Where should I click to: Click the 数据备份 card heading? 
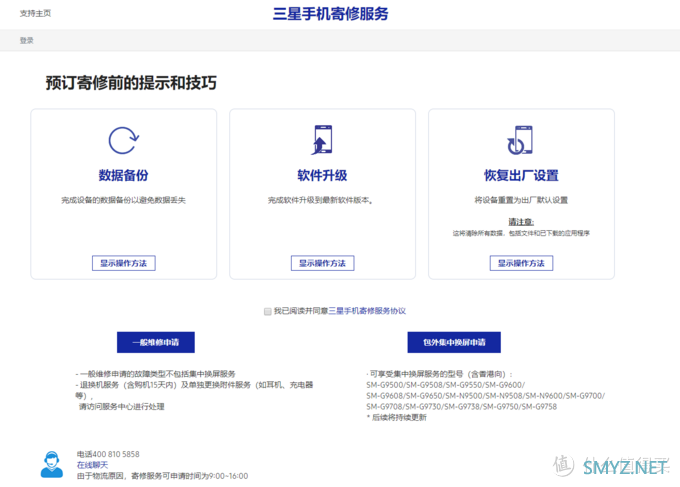[x=124, y=175]
